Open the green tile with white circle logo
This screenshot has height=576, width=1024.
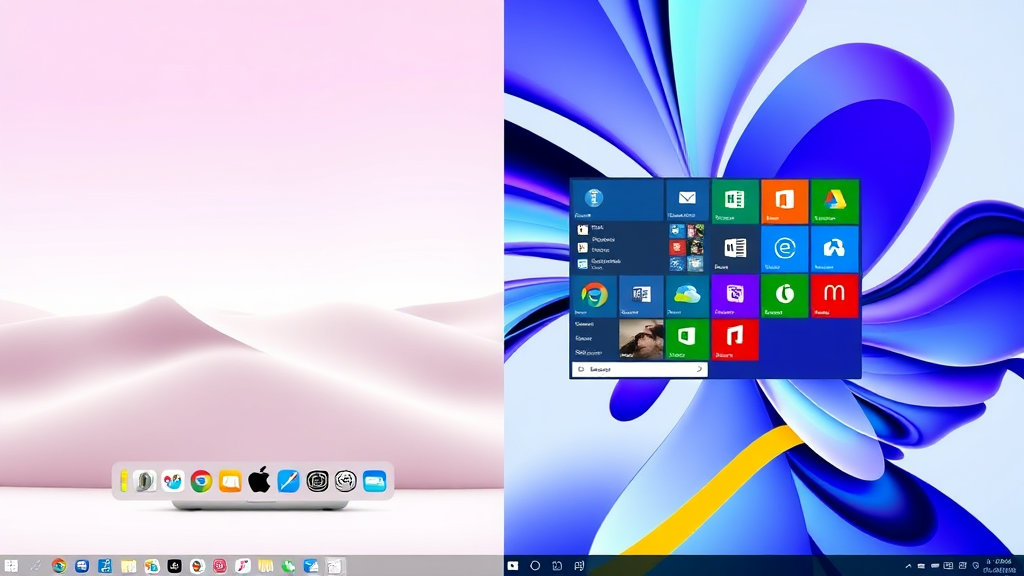click(x=784, y=296)
